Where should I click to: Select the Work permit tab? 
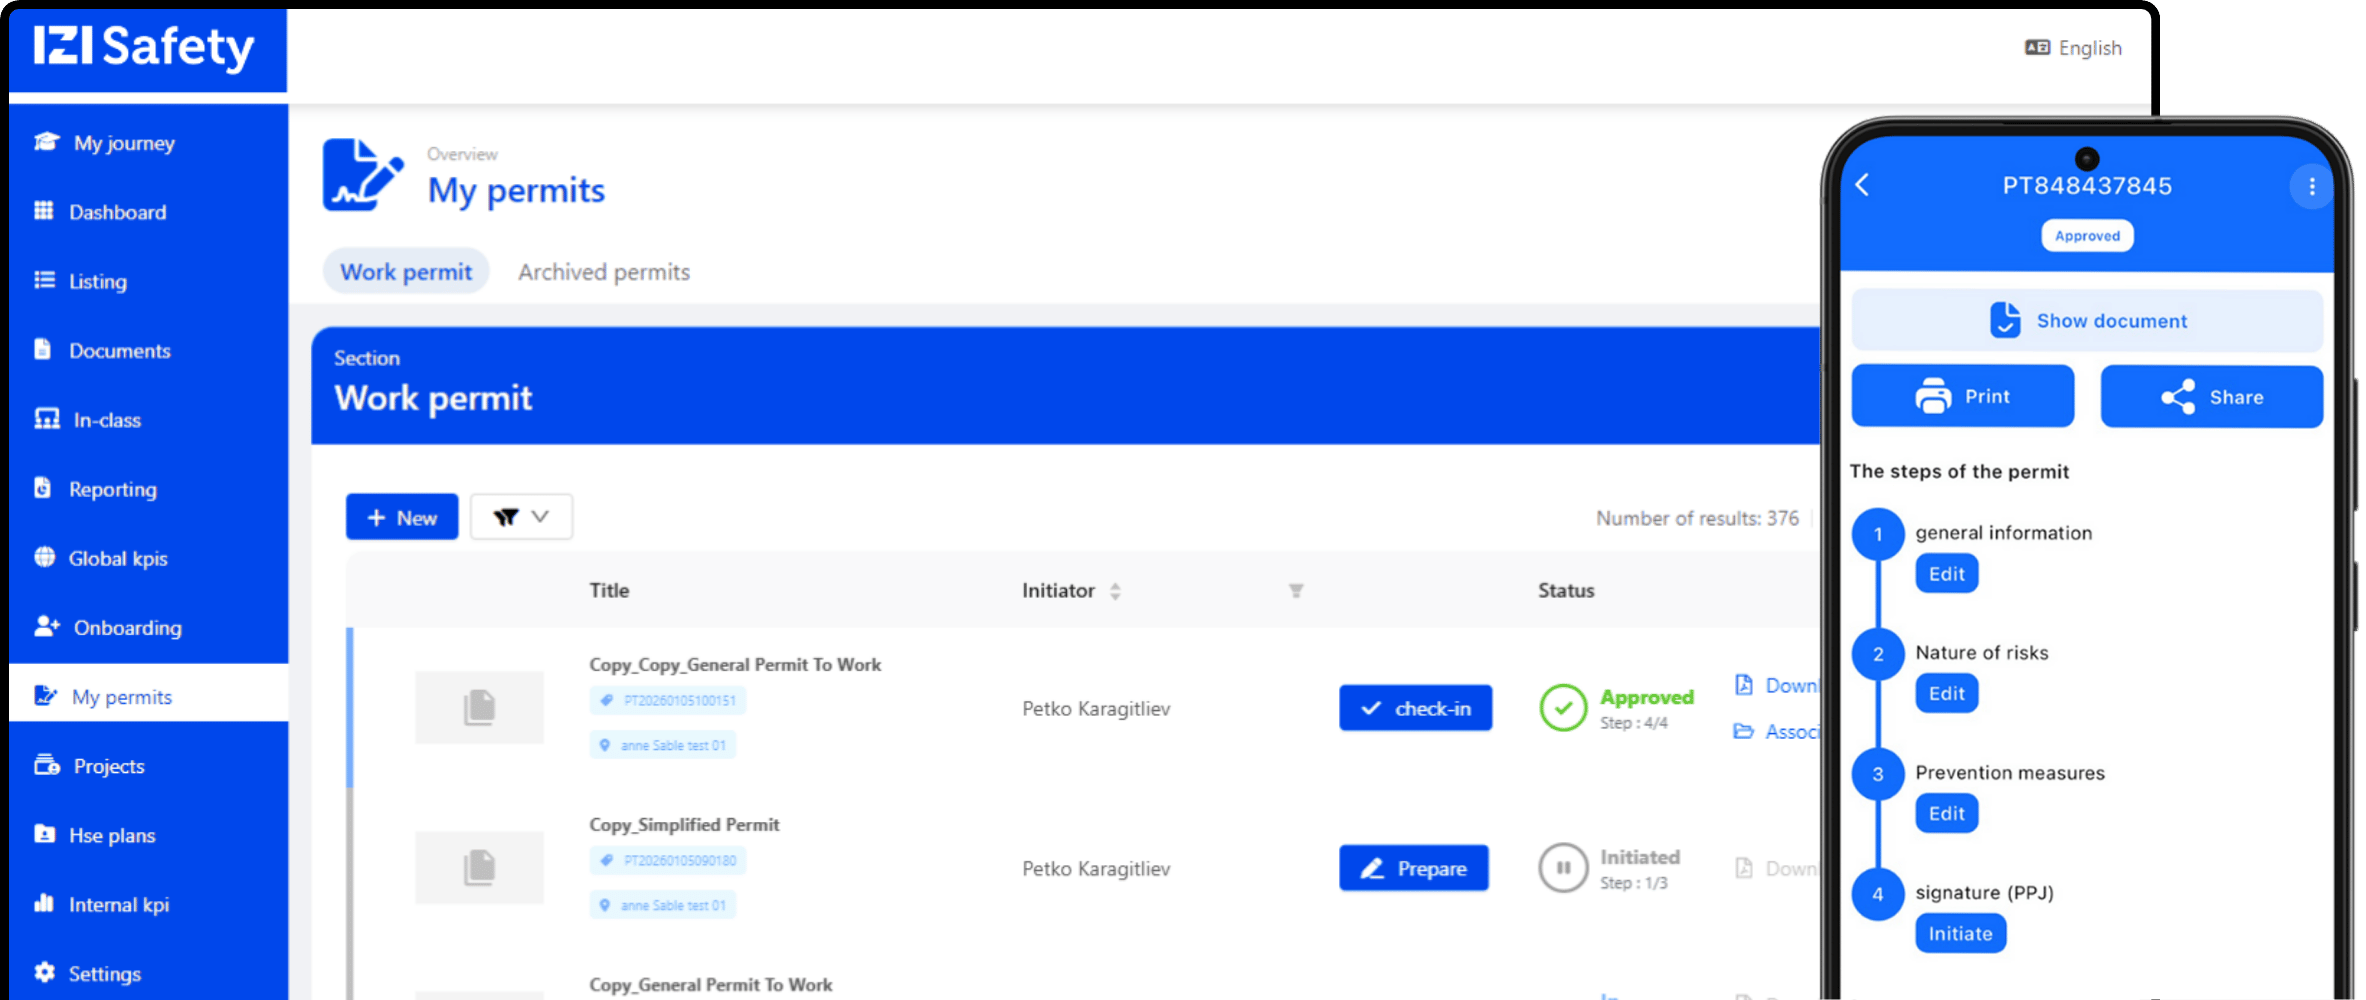pyautogui.click(x=405, y=272)
